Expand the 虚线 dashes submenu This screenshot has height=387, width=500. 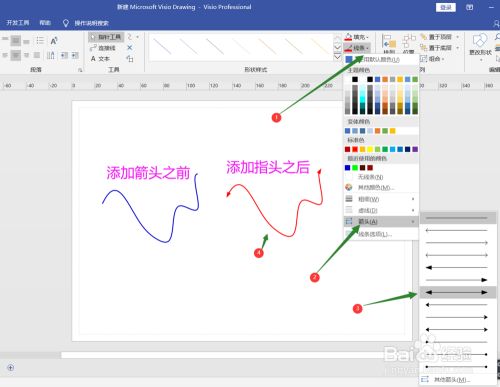click(x=381, y=210)
